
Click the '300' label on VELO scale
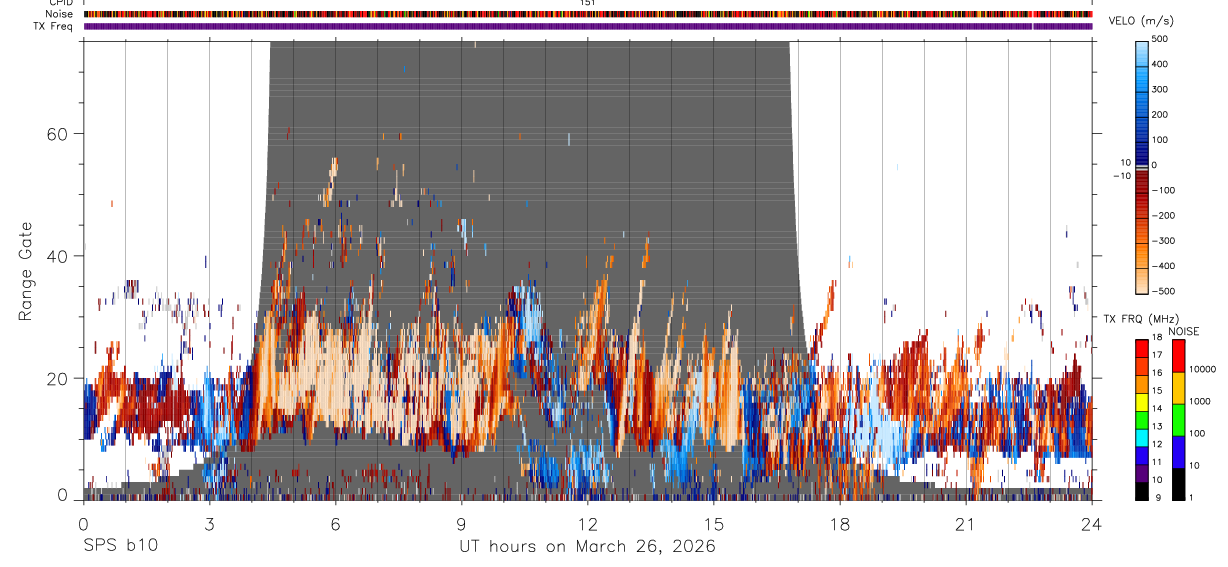1161,90
